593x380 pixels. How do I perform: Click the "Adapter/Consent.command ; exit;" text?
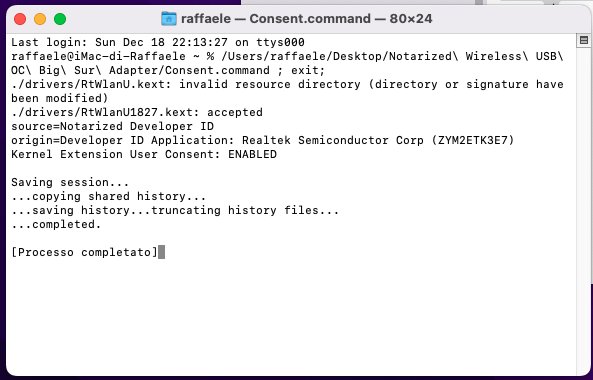point(217,70)
